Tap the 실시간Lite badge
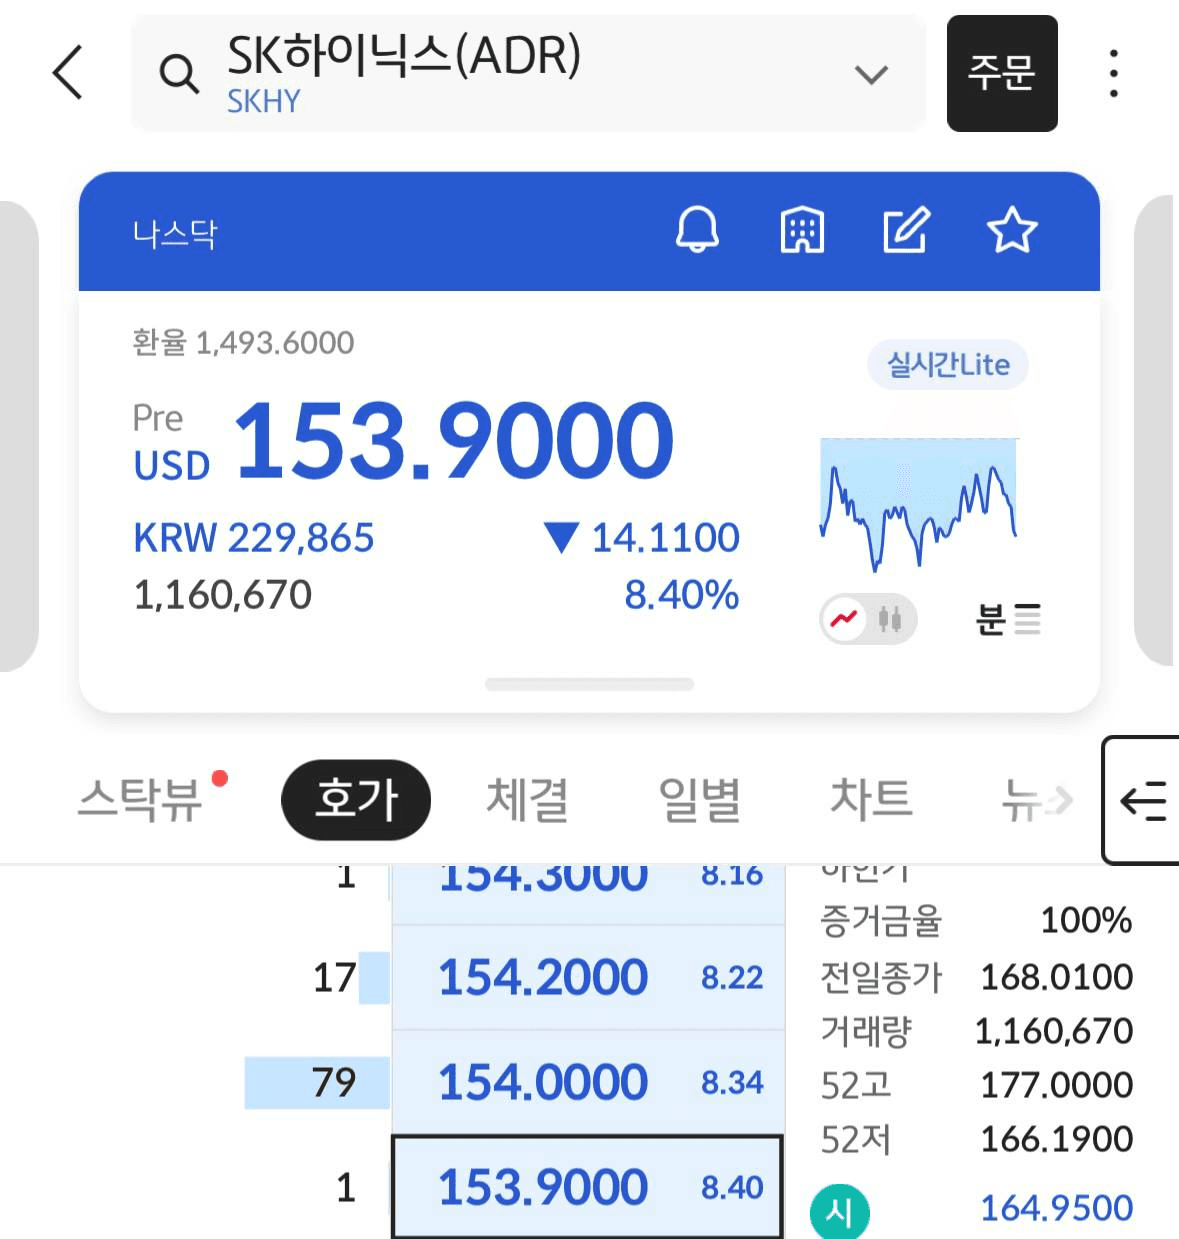The image size is (1179, 1239). tap(948, 365)
